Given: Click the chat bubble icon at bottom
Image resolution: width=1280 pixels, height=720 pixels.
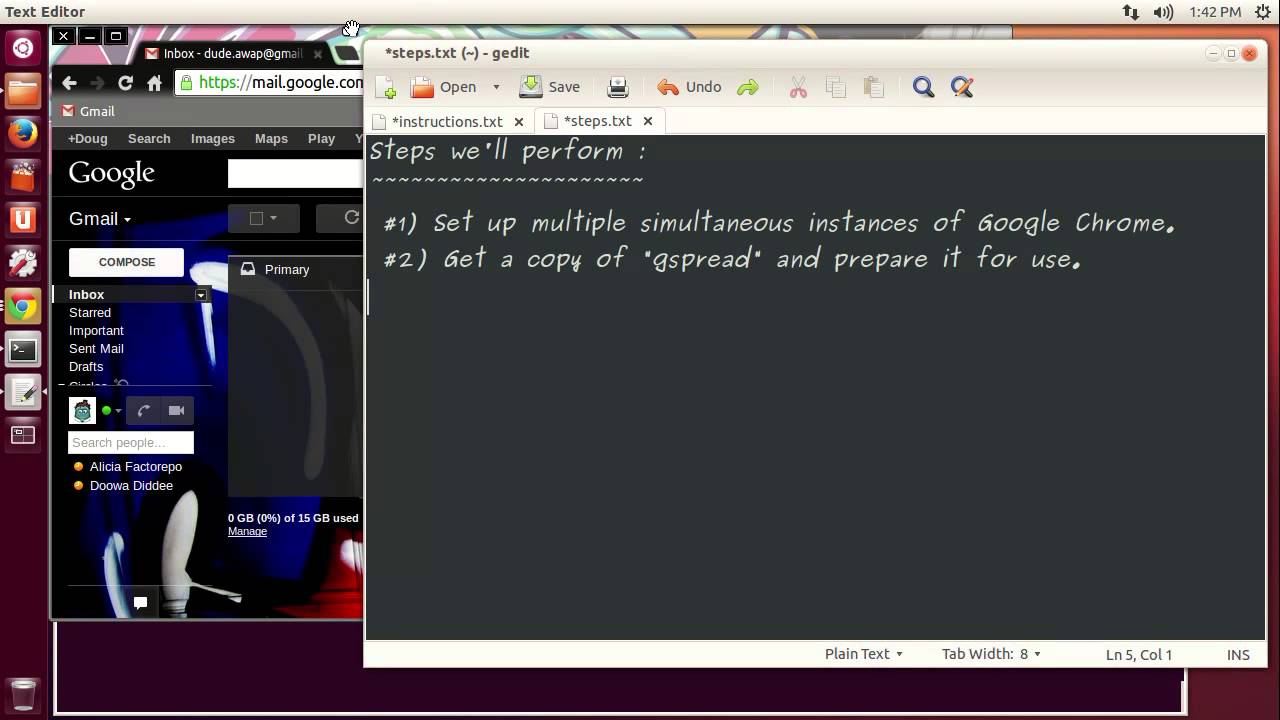Looking at the screenshot, I should (x=140, y=603).
